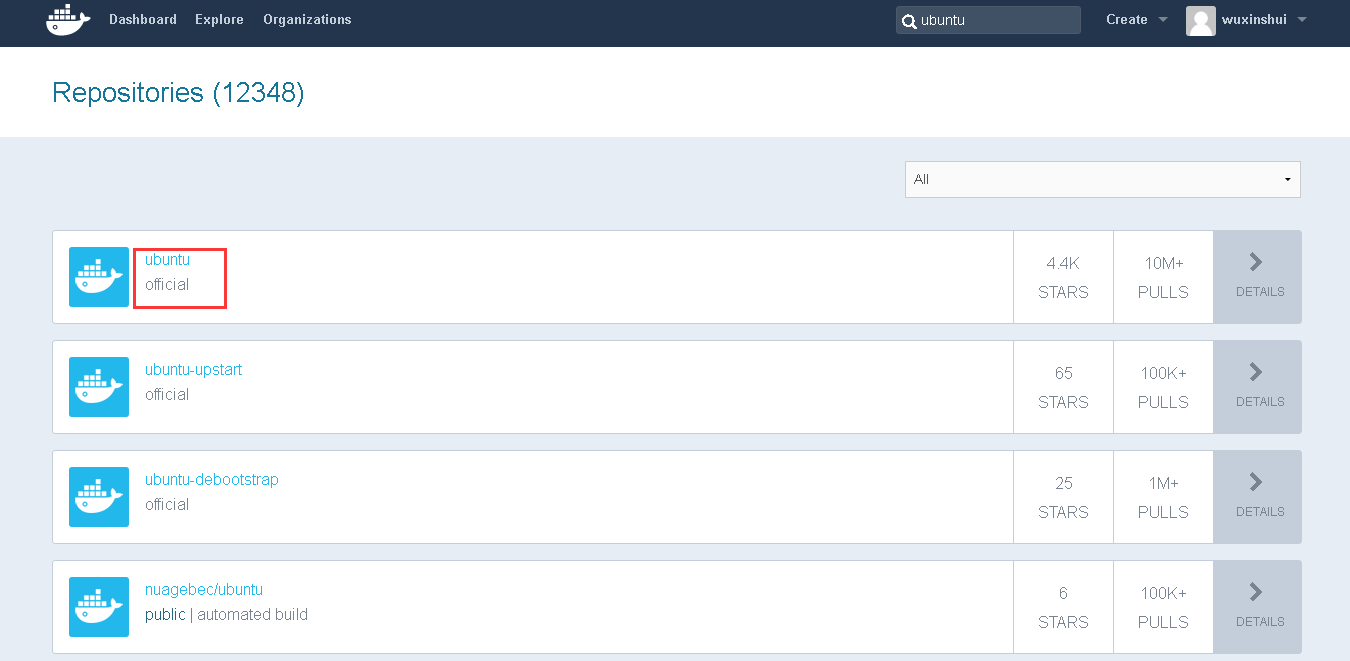Viewport: 1350px width, 661px height.
Task: Click the nuagebec/ubuntu repository whale icon
Action: coord(99,607)
